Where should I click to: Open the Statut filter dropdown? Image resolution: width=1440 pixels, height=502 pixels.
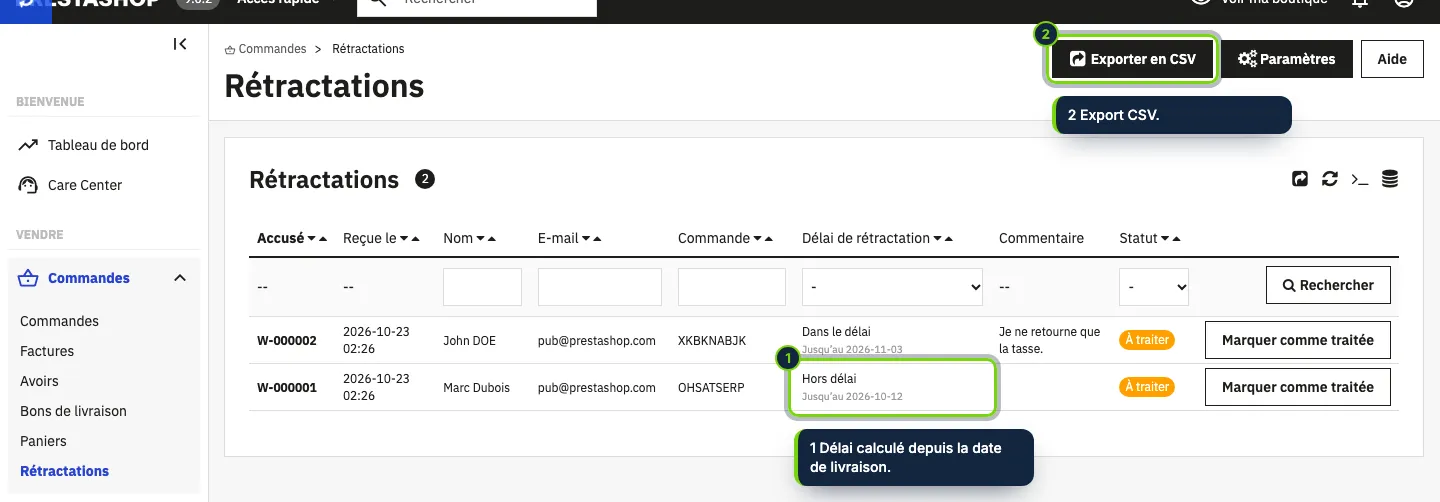coord(1153,287)
